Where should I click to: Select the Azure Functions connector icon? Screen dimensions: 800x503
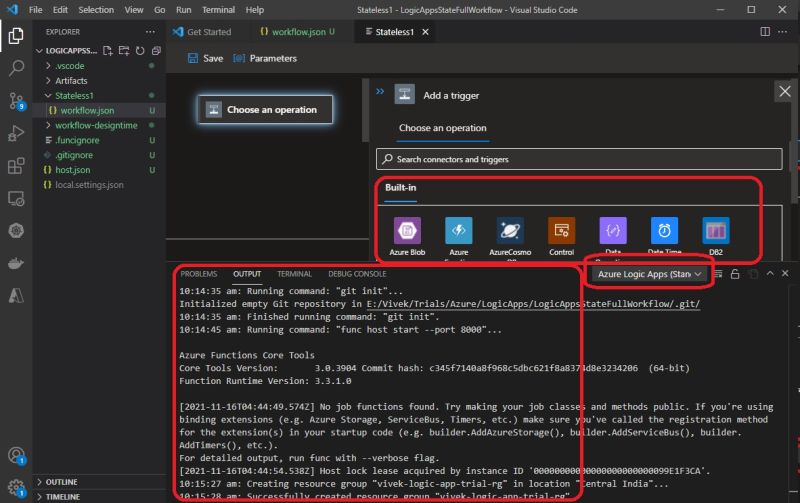(x=459, y=231)
